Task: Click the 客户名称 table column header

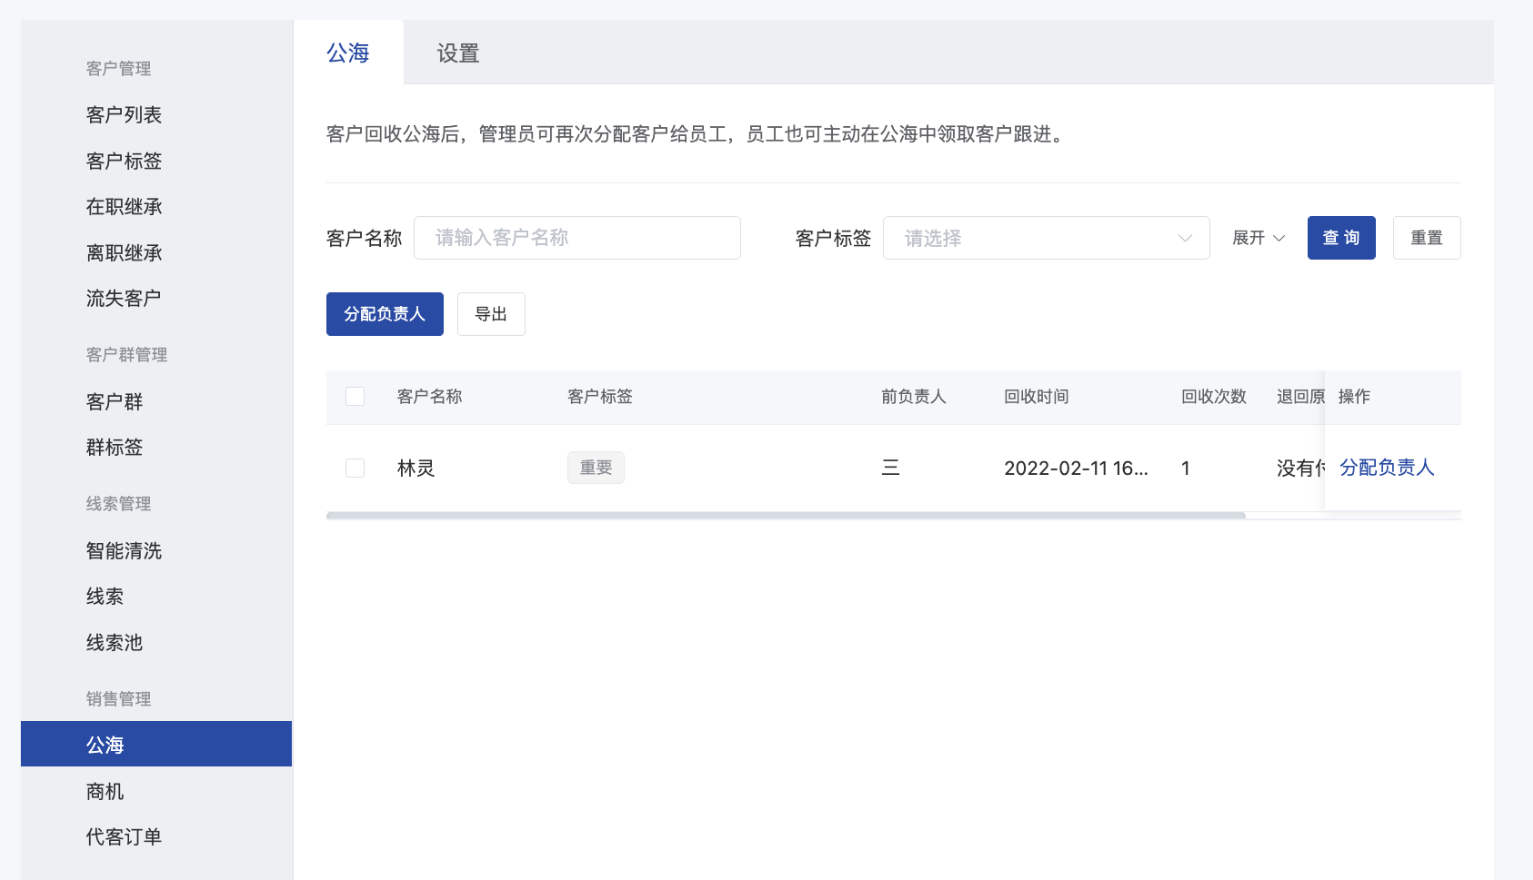Action: (430, 397)
